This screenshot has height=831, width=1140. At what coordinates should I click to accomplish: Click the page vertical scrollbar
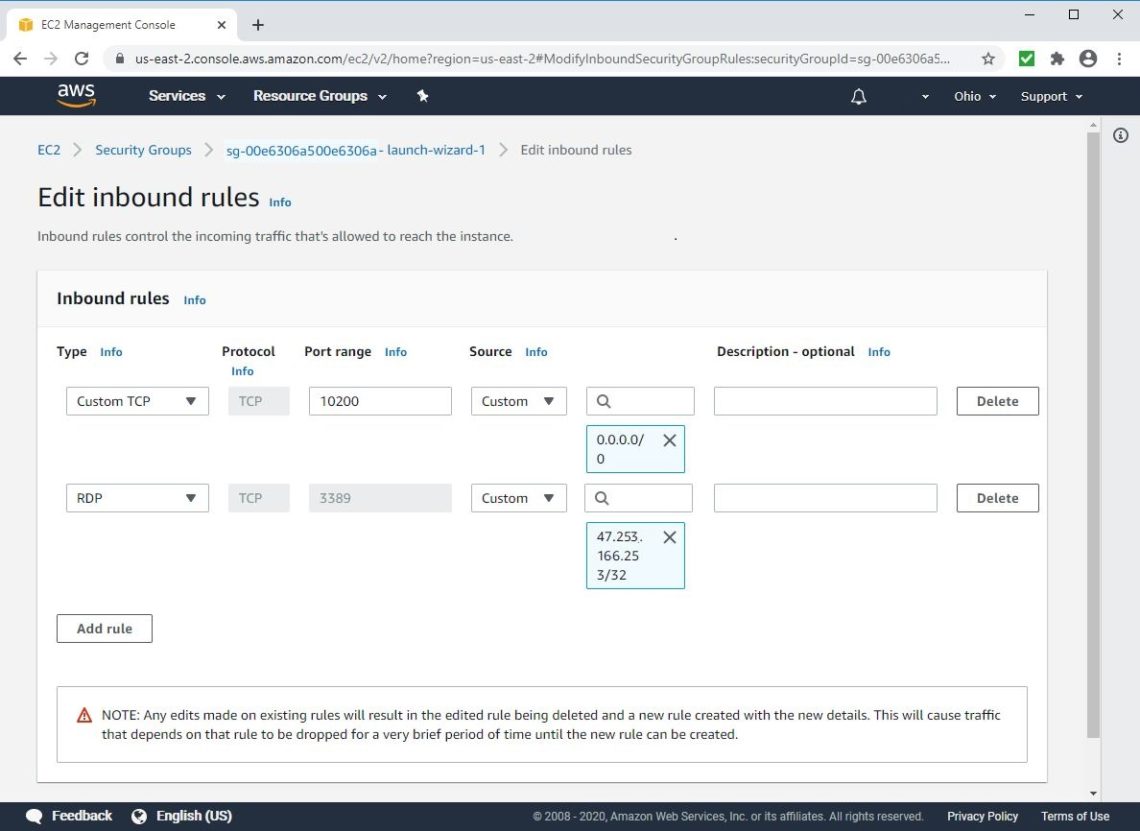[x=1093, y=435]
